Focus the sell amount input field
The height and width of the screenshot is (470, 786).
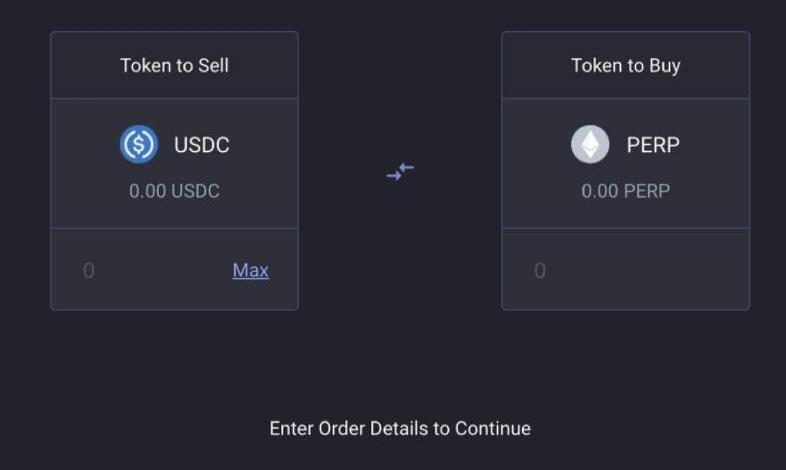pos(150,270)
